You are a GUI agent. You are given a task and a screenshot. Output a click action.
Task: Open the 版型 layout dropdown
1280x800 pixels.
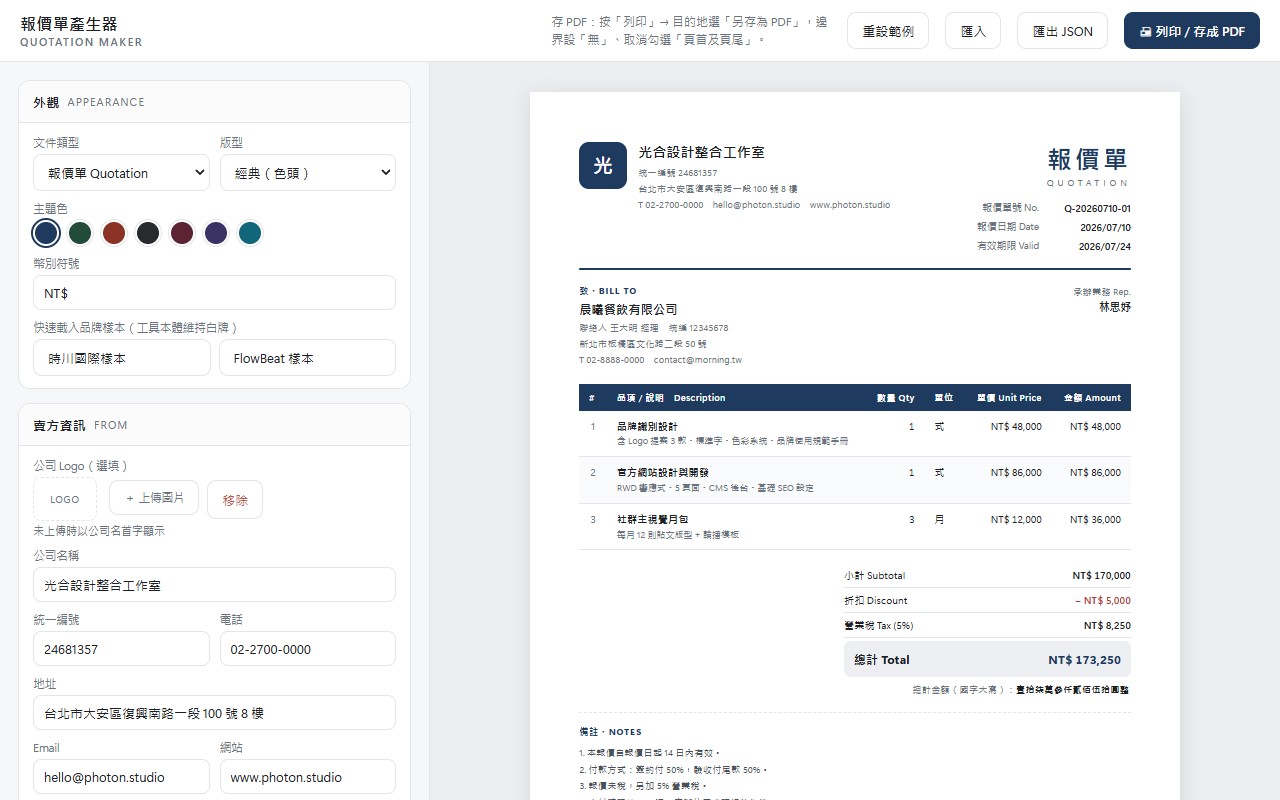coord(307,172)
